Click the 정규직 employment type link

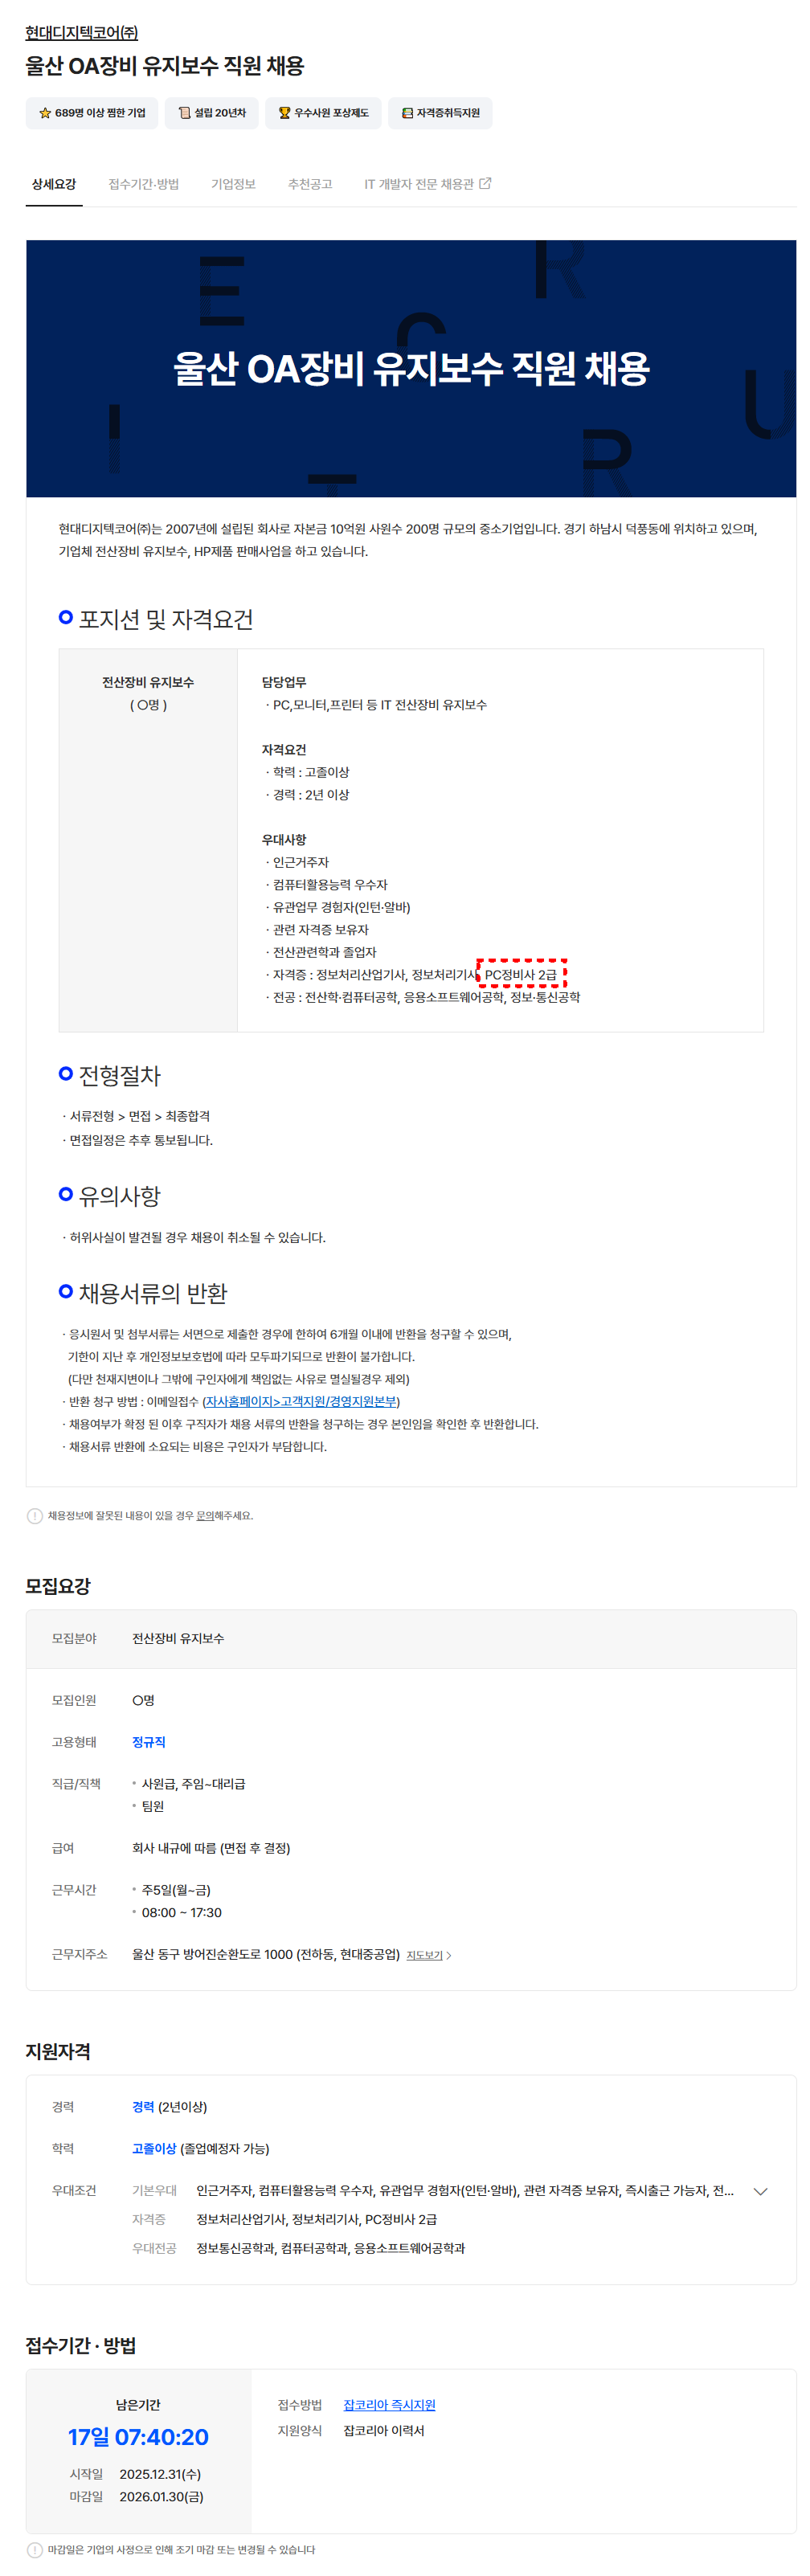(x=148, y=1741)
